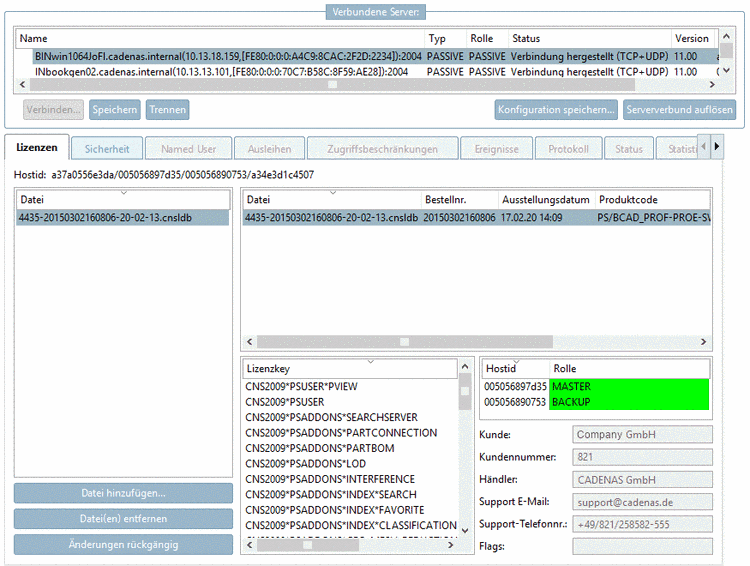Click the Support E-Mail field
The image size is (750, 566).
tap(642, 502)
